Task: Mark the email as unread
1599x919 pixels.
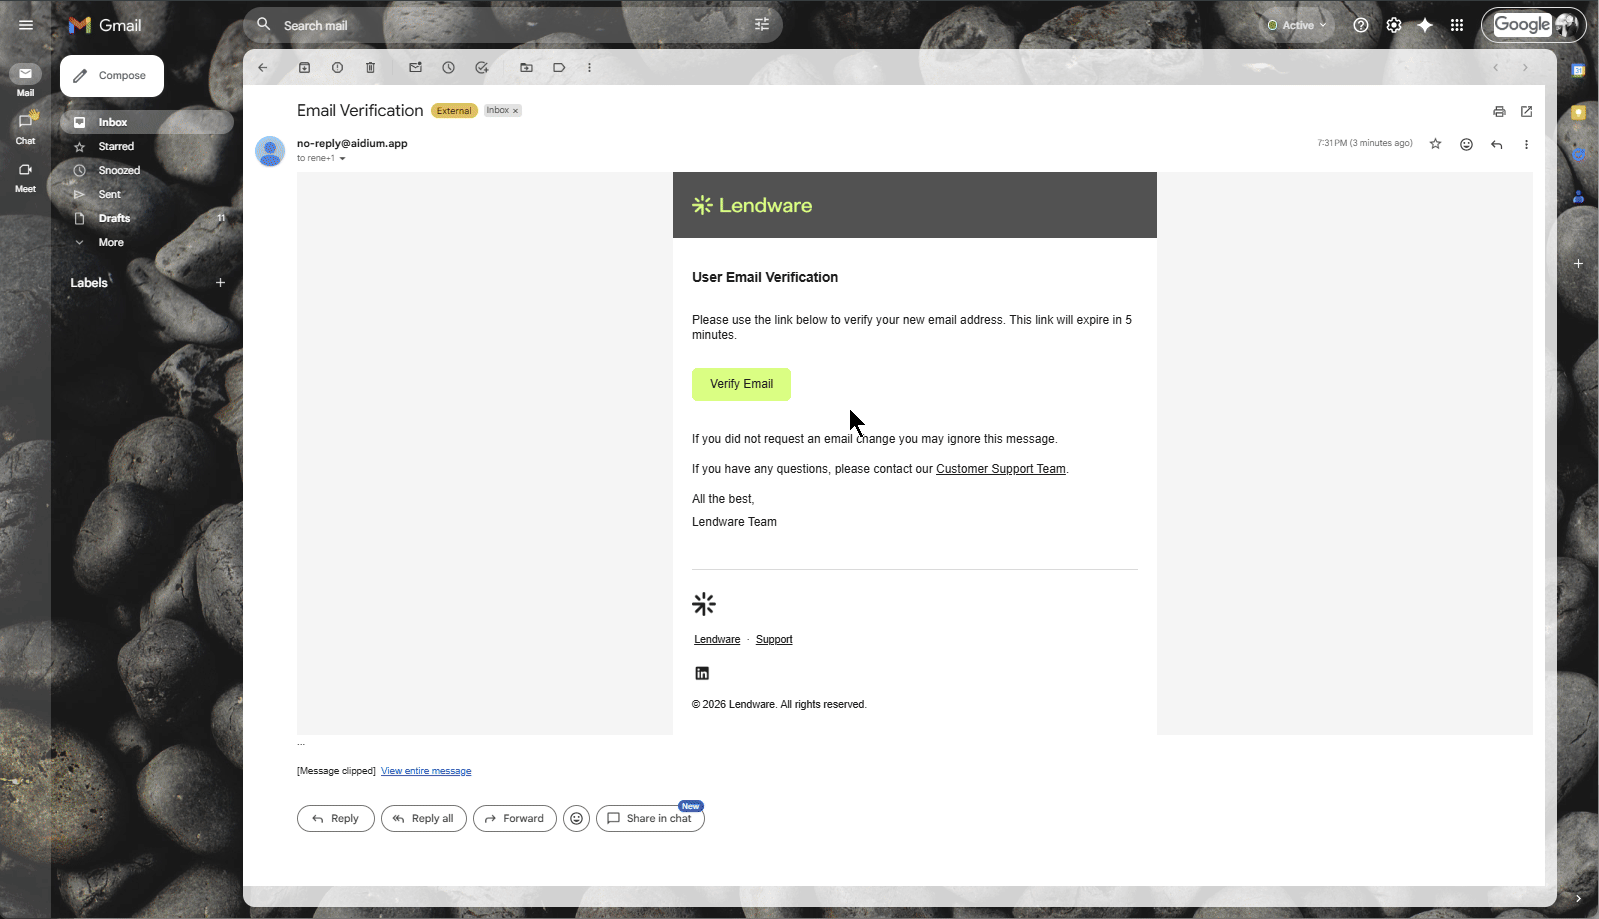Action: (x=415, y=68)
